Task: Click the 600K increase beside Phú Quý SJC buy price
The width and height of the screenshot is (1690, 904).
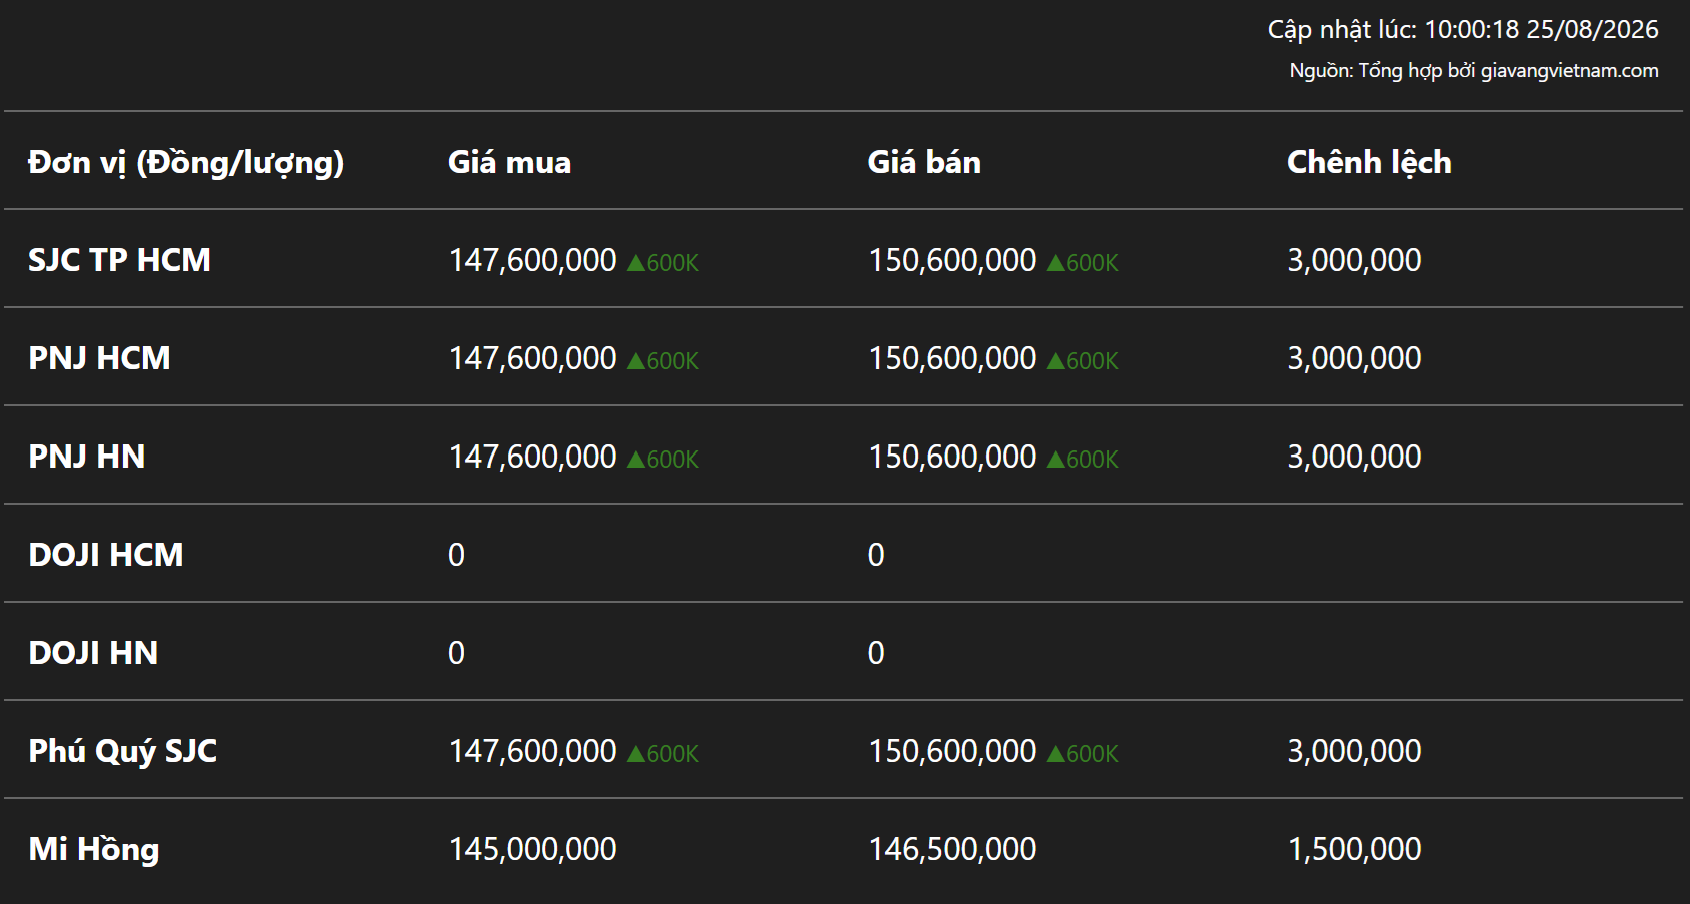Action: click(x=663, y=753)
